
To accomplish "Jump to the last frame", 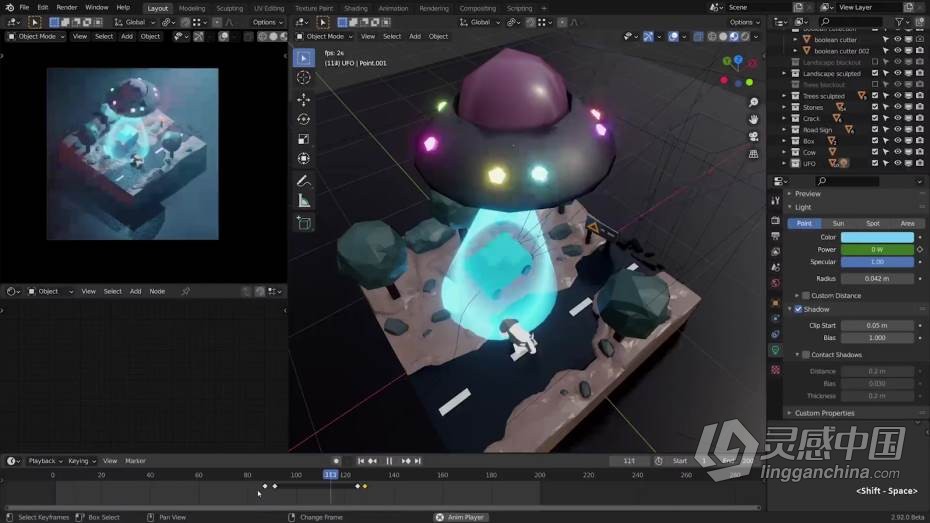I will tap(418, 461).
